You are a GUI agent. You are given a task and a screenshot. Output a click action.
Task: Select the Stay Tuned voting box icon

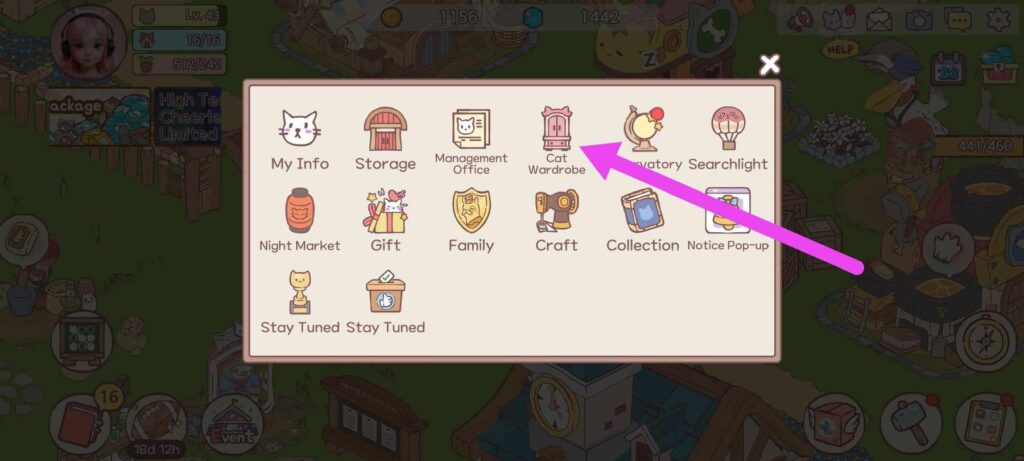385,293
